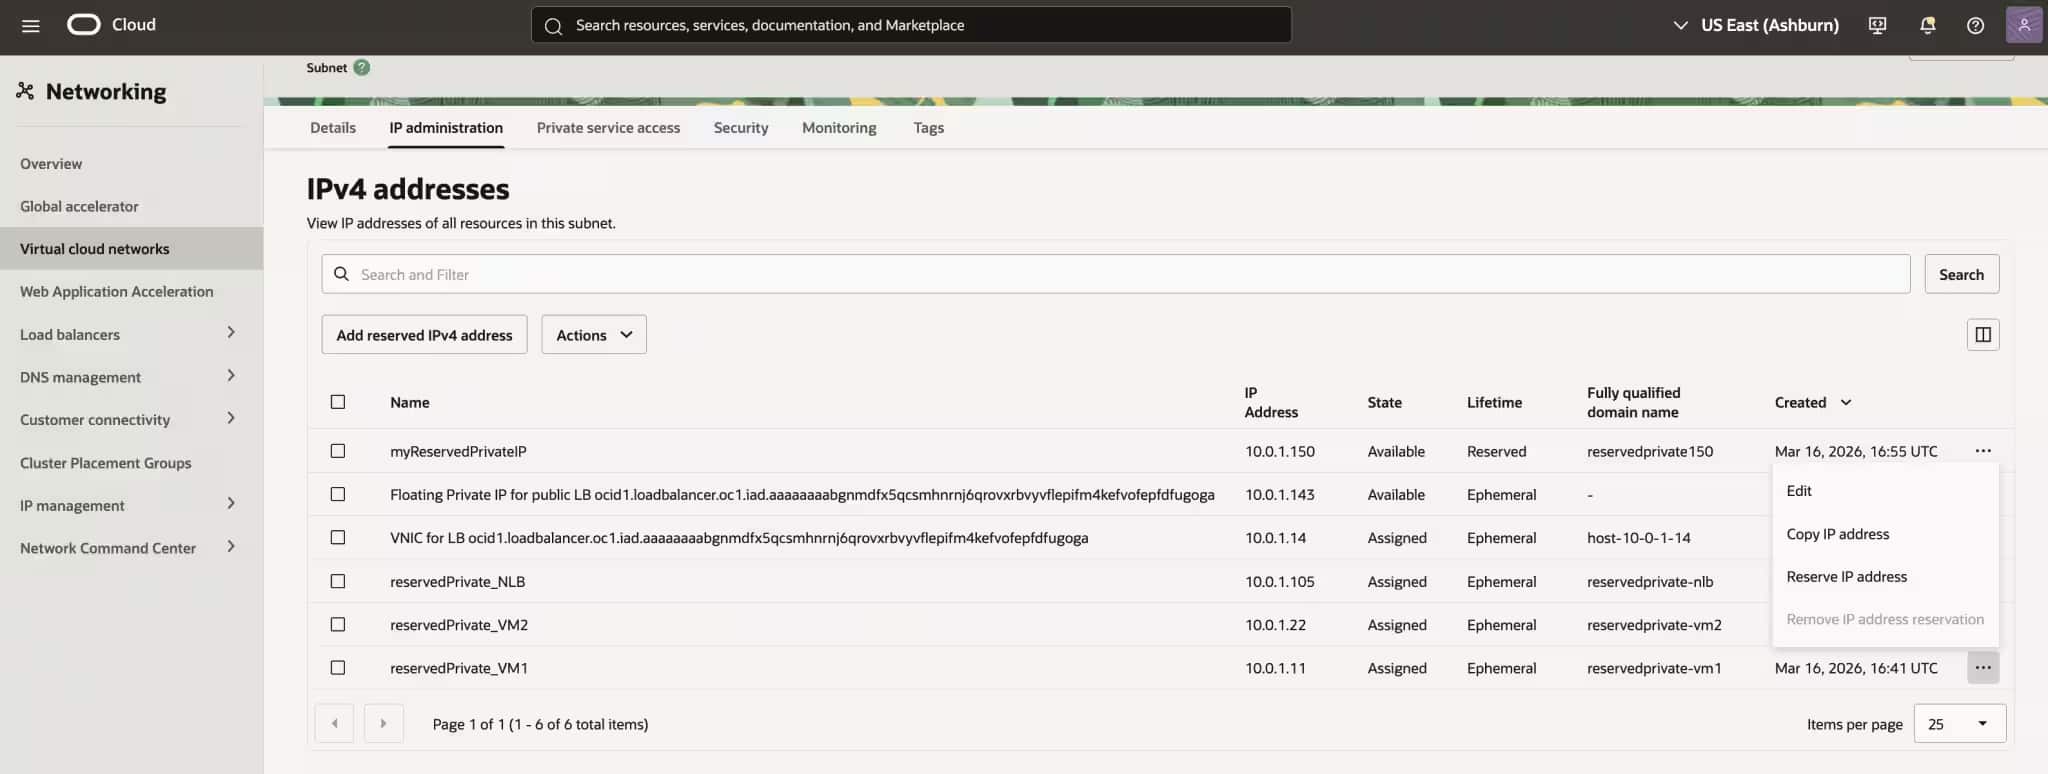Click IP address 10.0.1.22 cell
This screenshot has width=2048, height=774.
point(1275,625)
